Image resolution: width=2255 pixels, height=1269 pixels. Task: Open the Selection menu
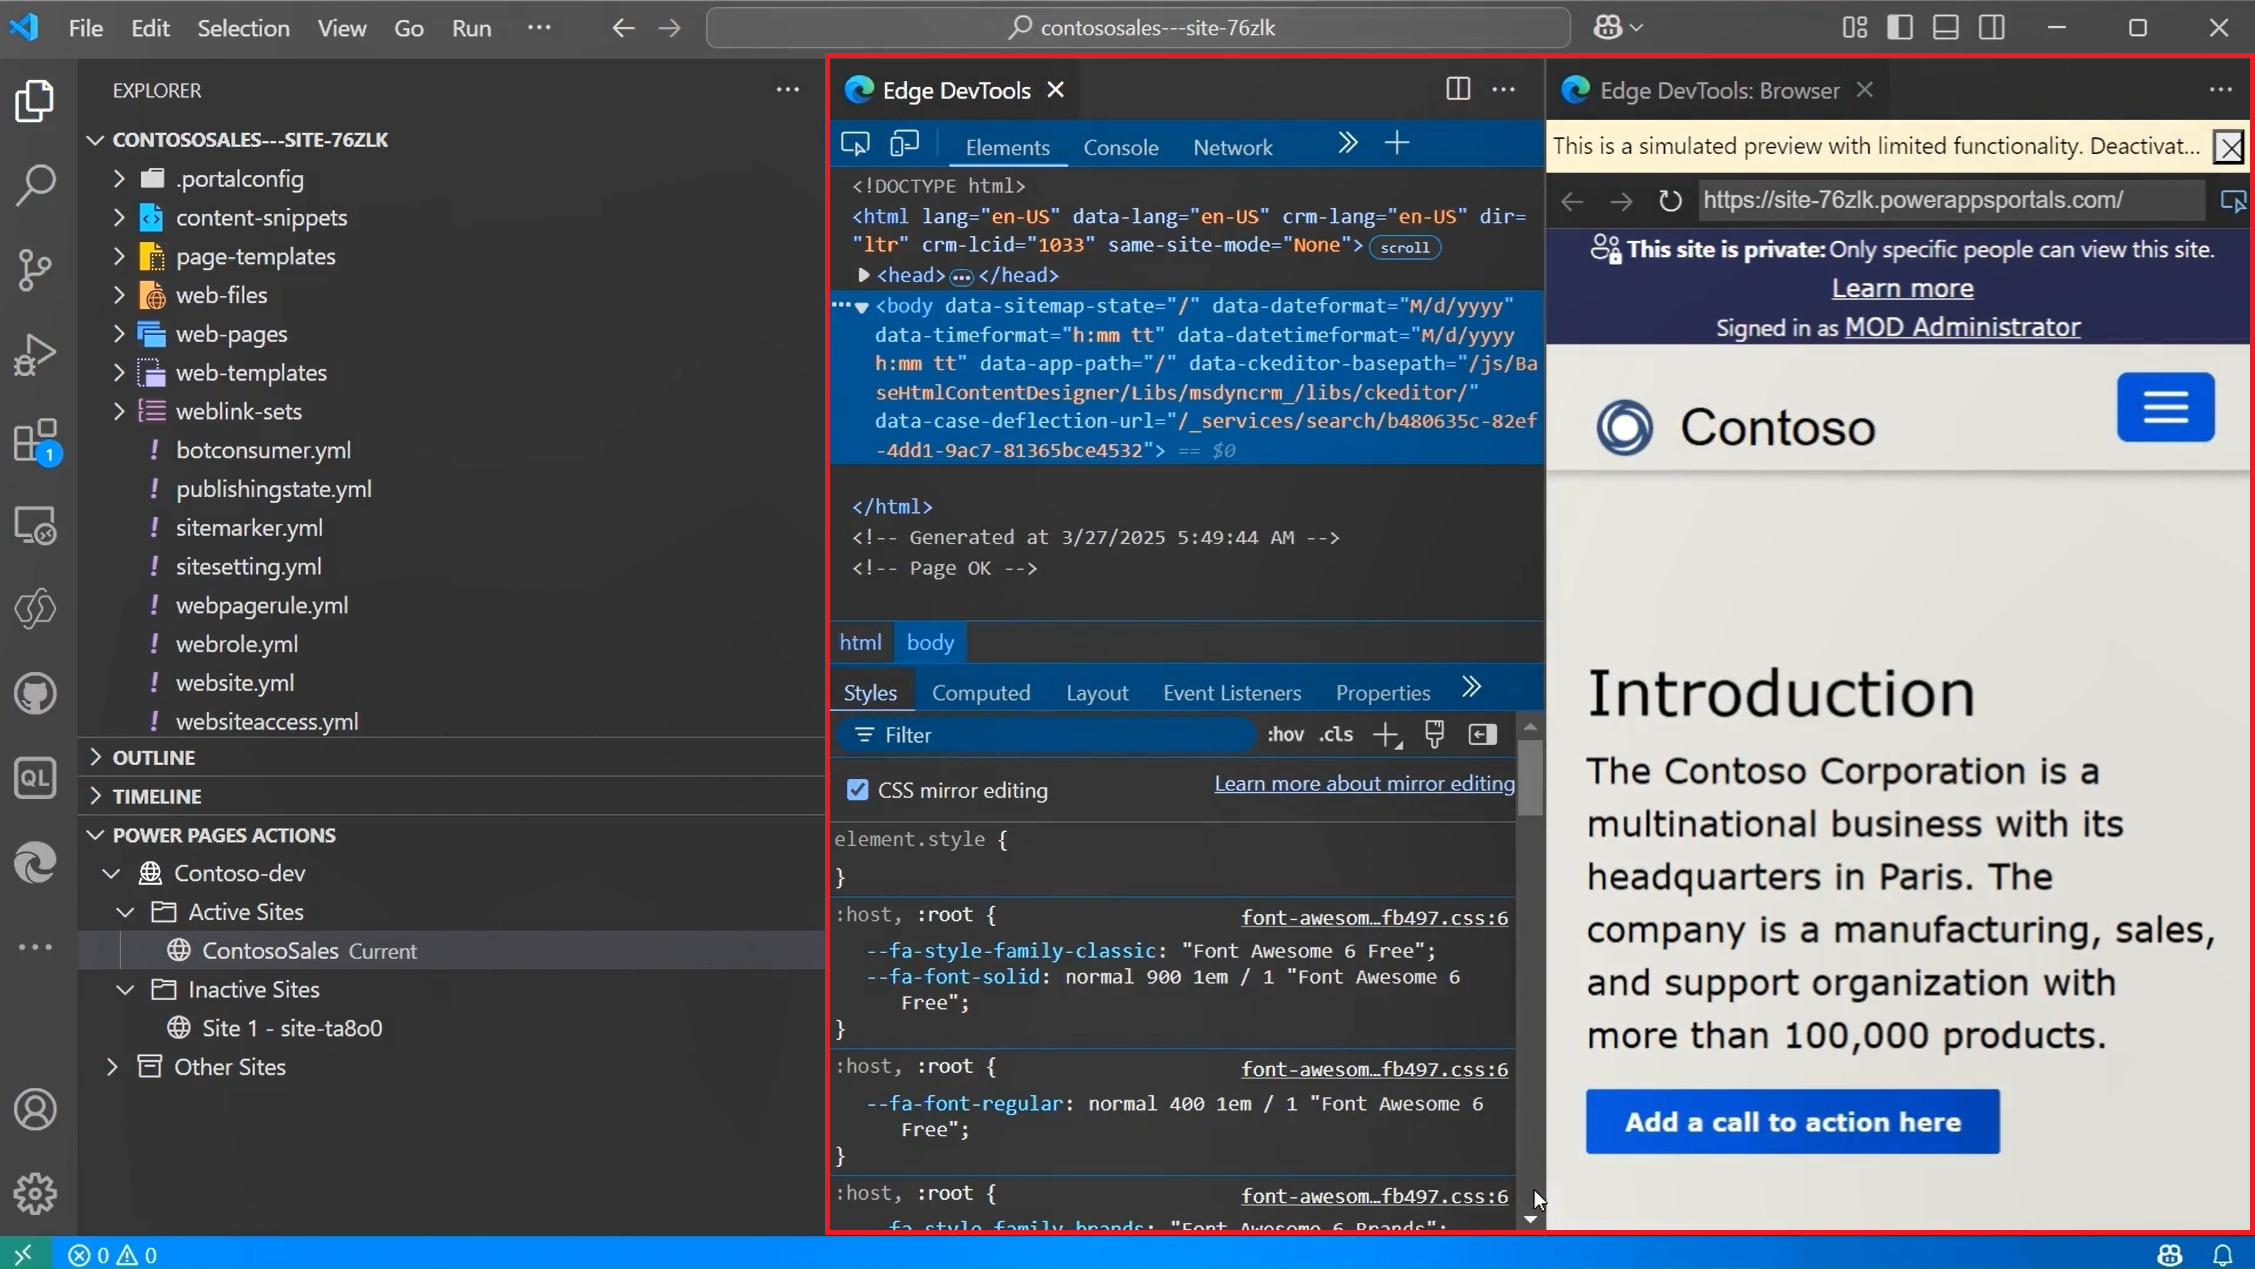point(243,28)
